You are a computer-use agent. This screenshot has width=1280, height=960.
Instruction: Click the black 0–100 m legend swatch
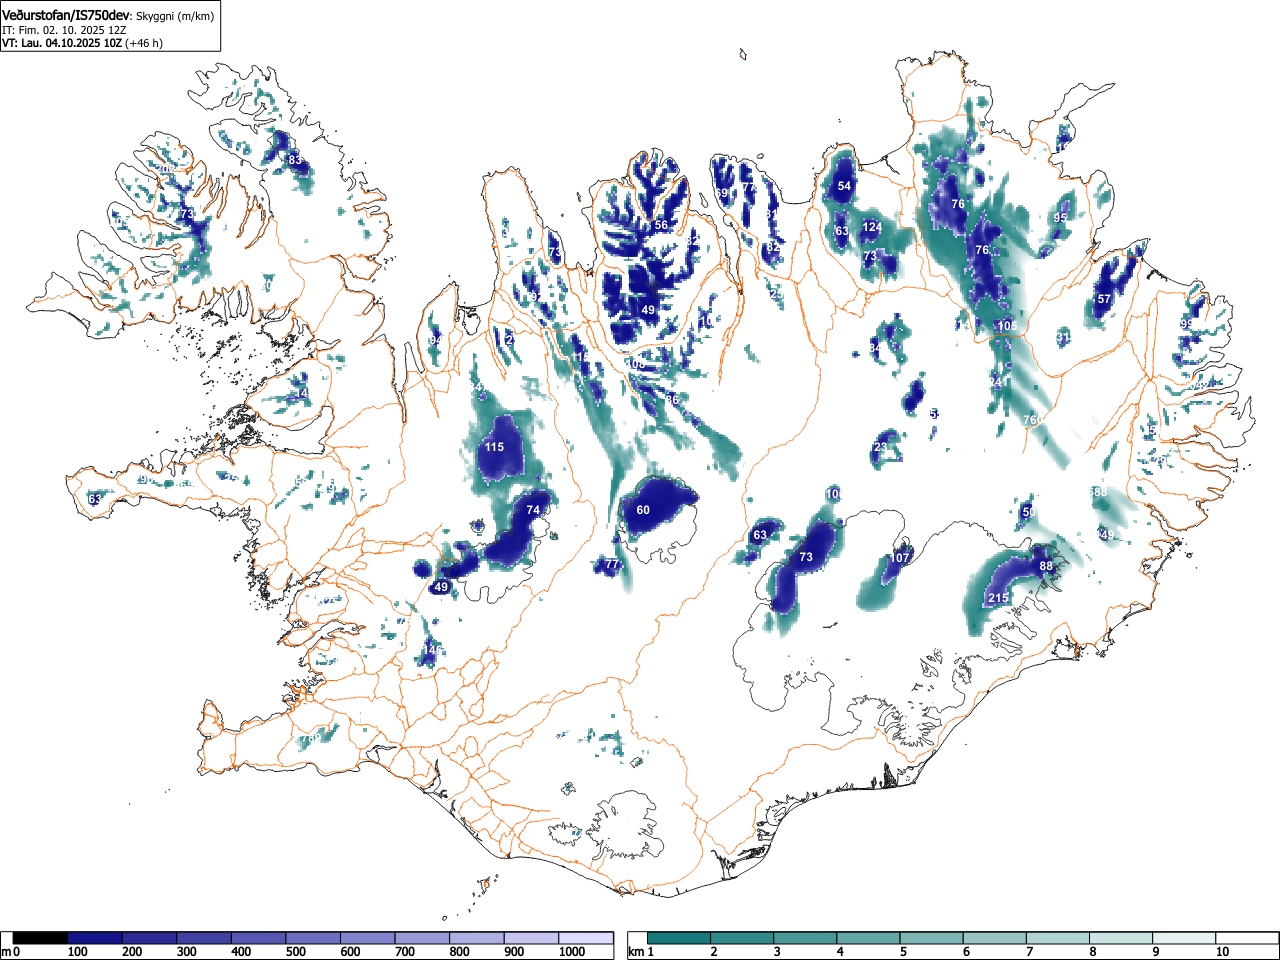pyautogui.click(x=41, y=938)
